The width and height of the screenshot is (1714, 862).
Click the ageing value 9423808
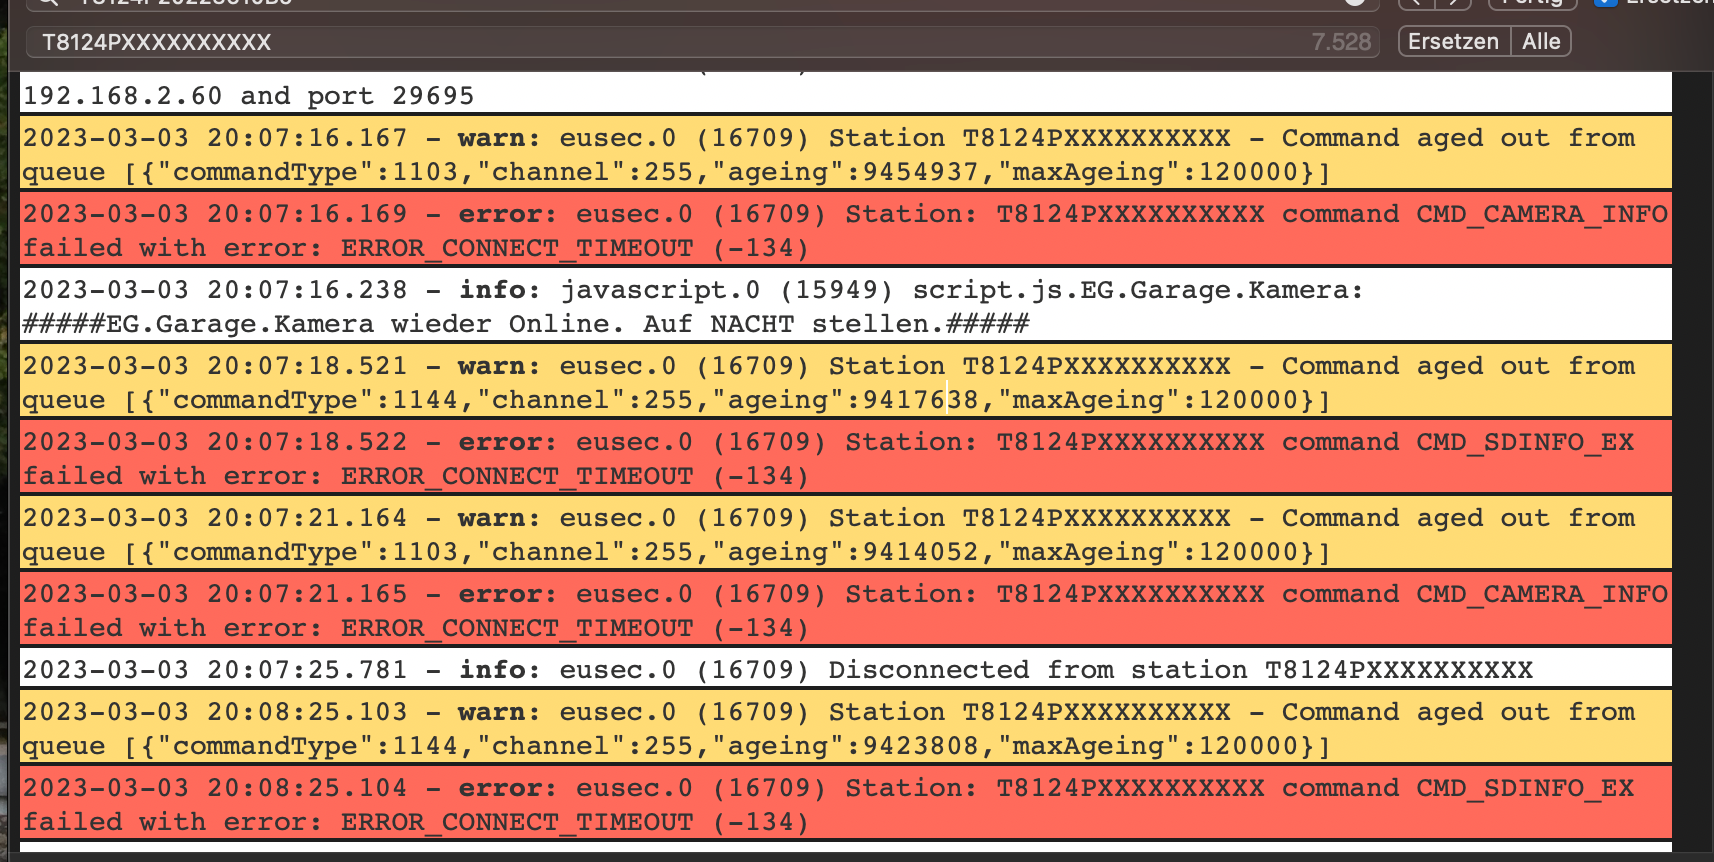pyautogui.click(x=920, y=746)
